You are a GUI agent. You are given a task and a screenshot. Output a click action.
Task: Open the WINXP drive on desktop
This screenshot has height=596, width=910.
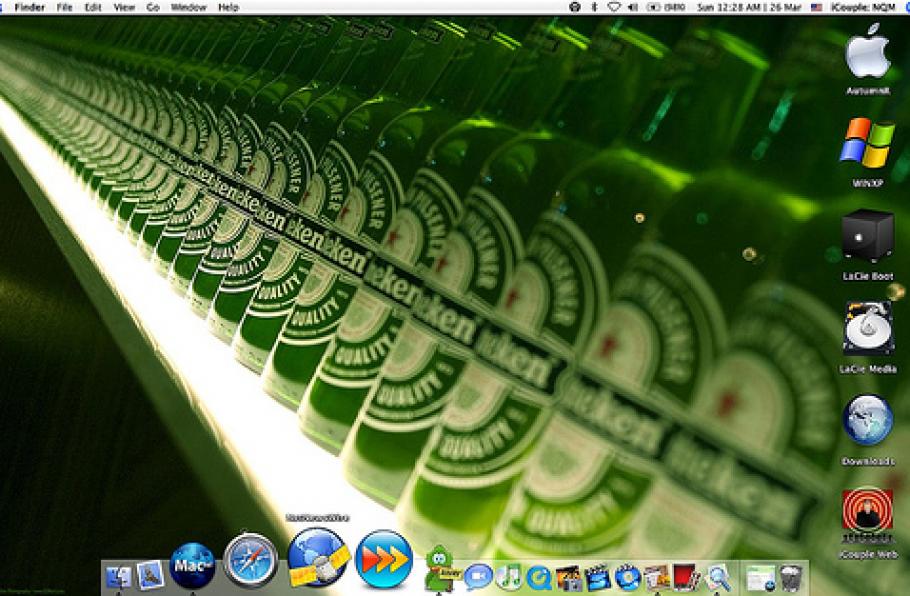(867, 143)
